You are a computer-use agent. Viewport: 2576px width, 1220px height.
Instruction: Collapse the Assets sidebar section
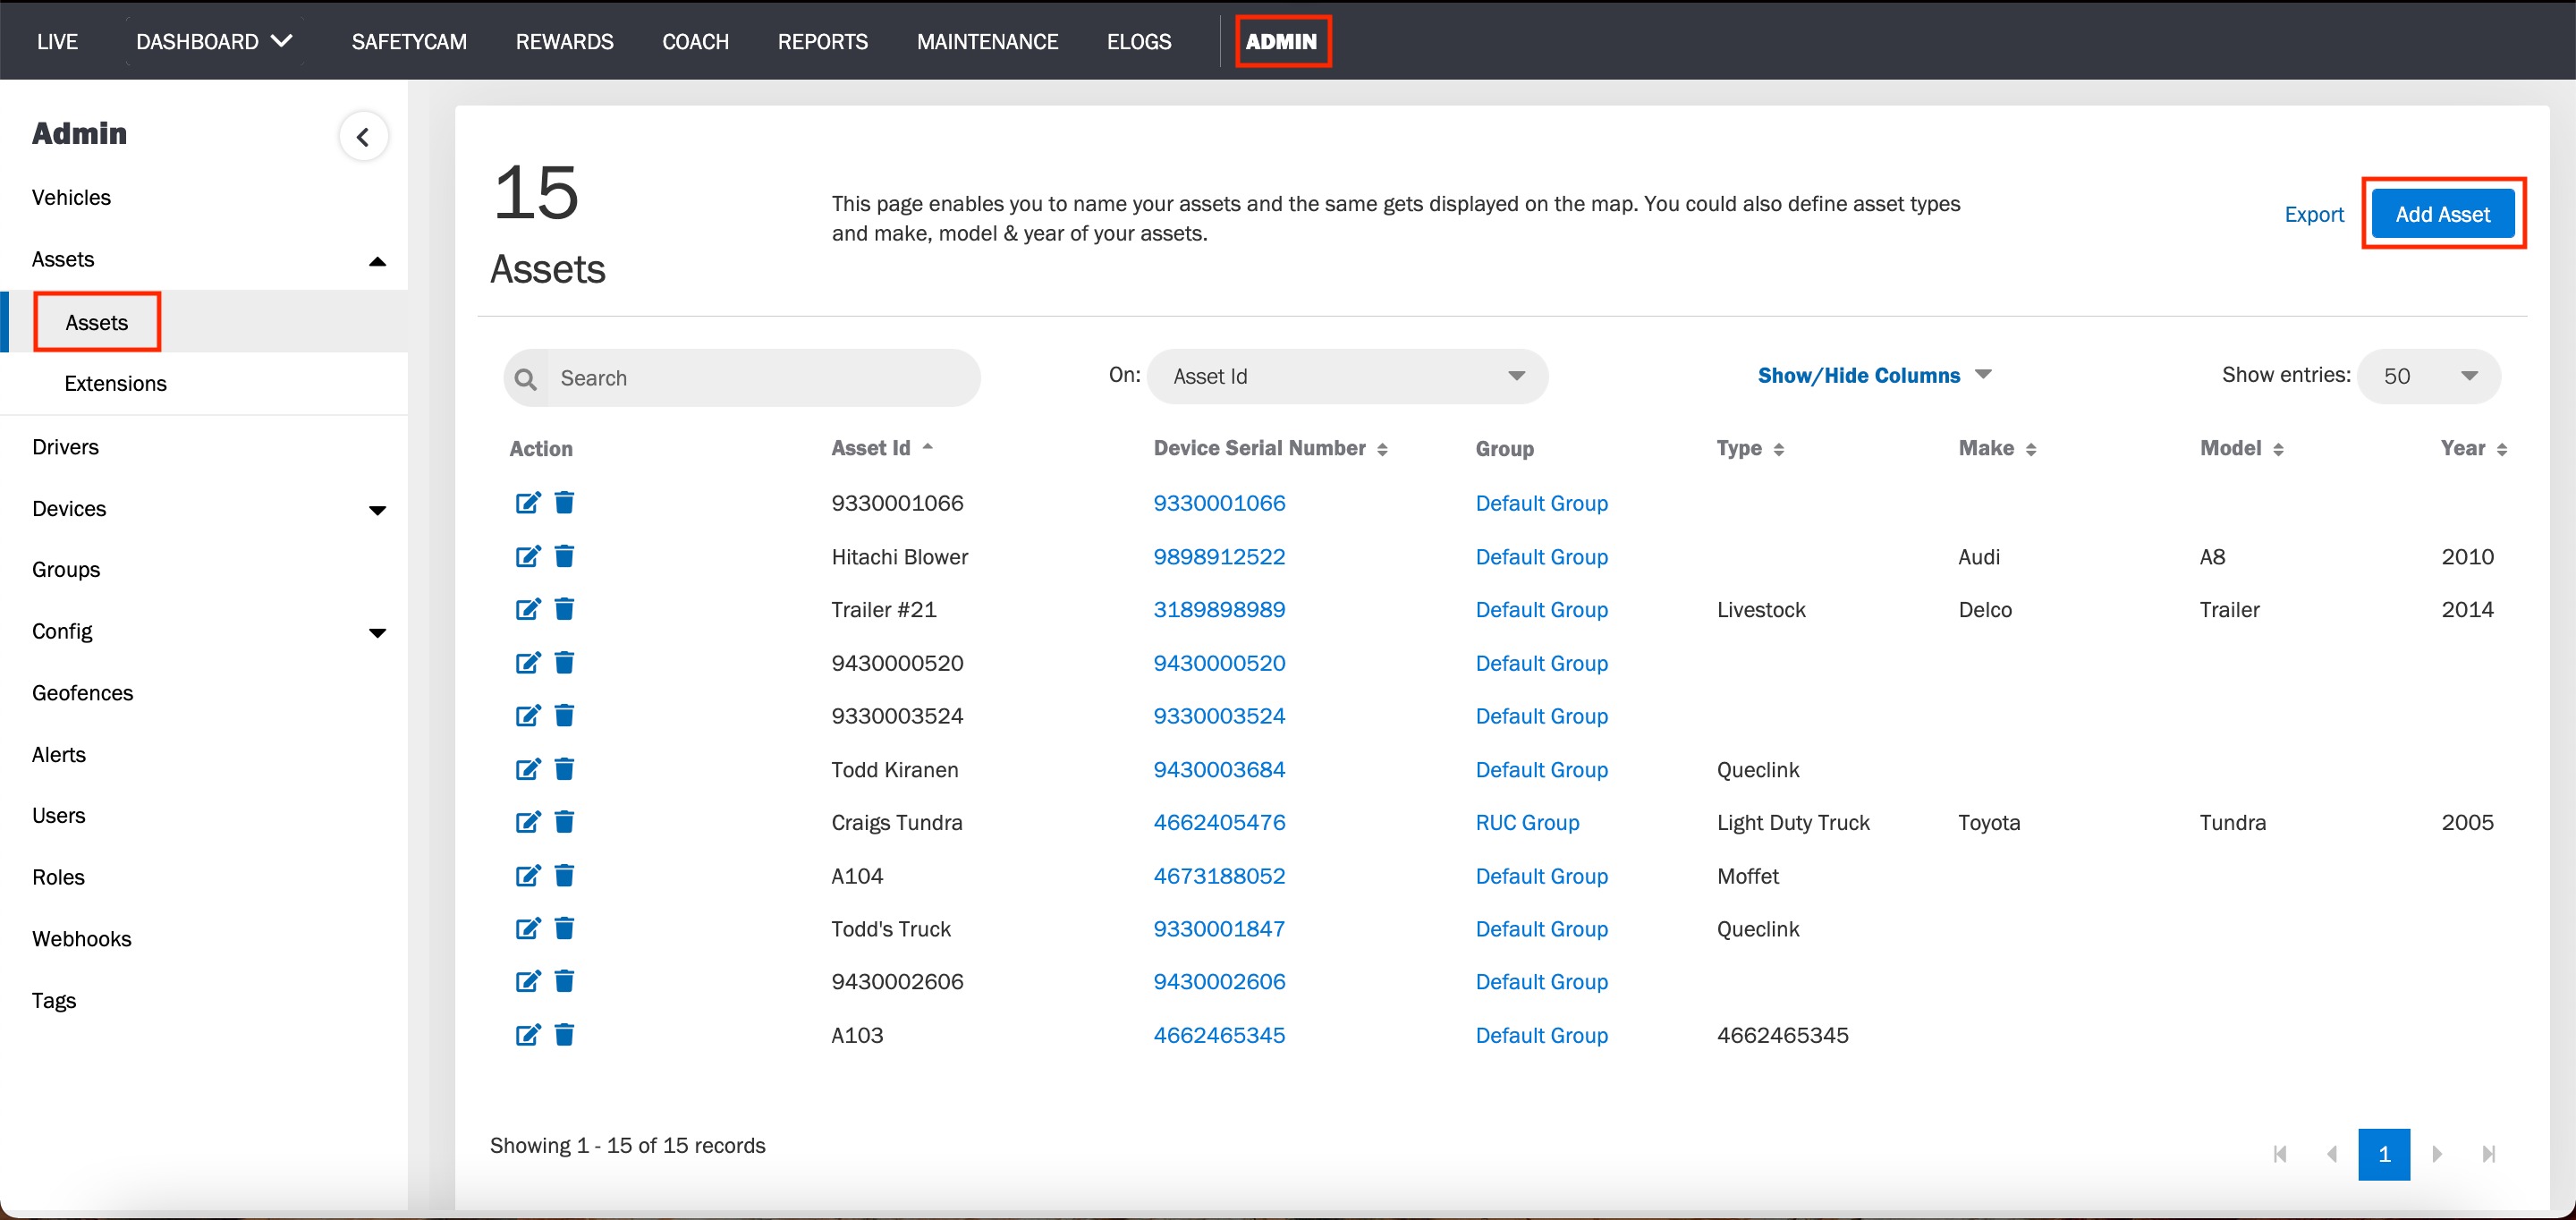377,261
